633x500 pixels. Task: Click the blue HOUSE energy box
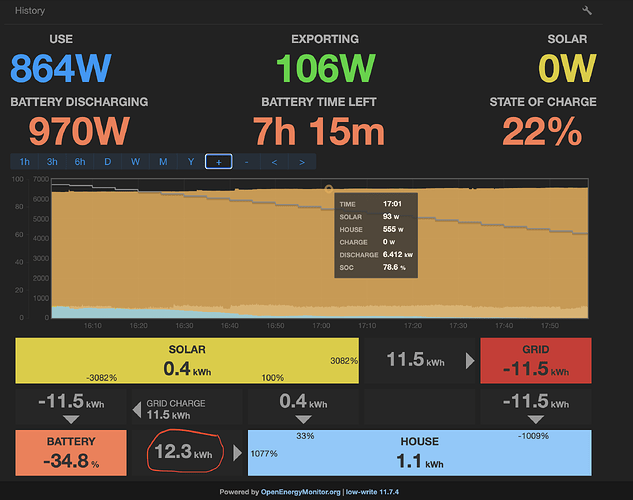pyautogui.click(x=419, y=453)
